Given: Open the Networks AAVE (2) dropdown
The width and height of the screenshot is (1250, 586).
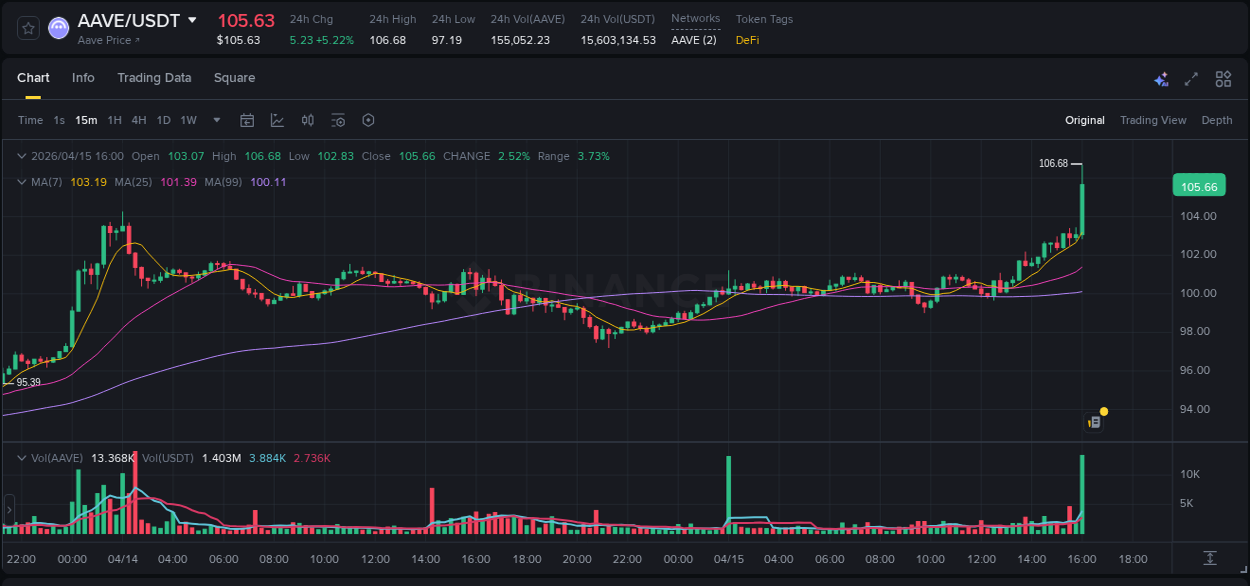Looking at the screenshot, I should tap(694, 41).
